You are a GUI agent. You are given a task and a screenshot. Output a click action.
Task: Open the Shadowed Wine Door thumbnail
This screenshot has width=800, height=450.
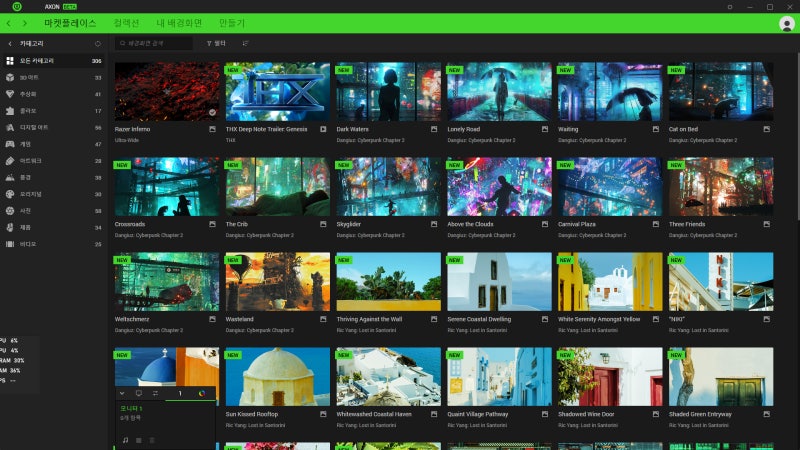610,377
